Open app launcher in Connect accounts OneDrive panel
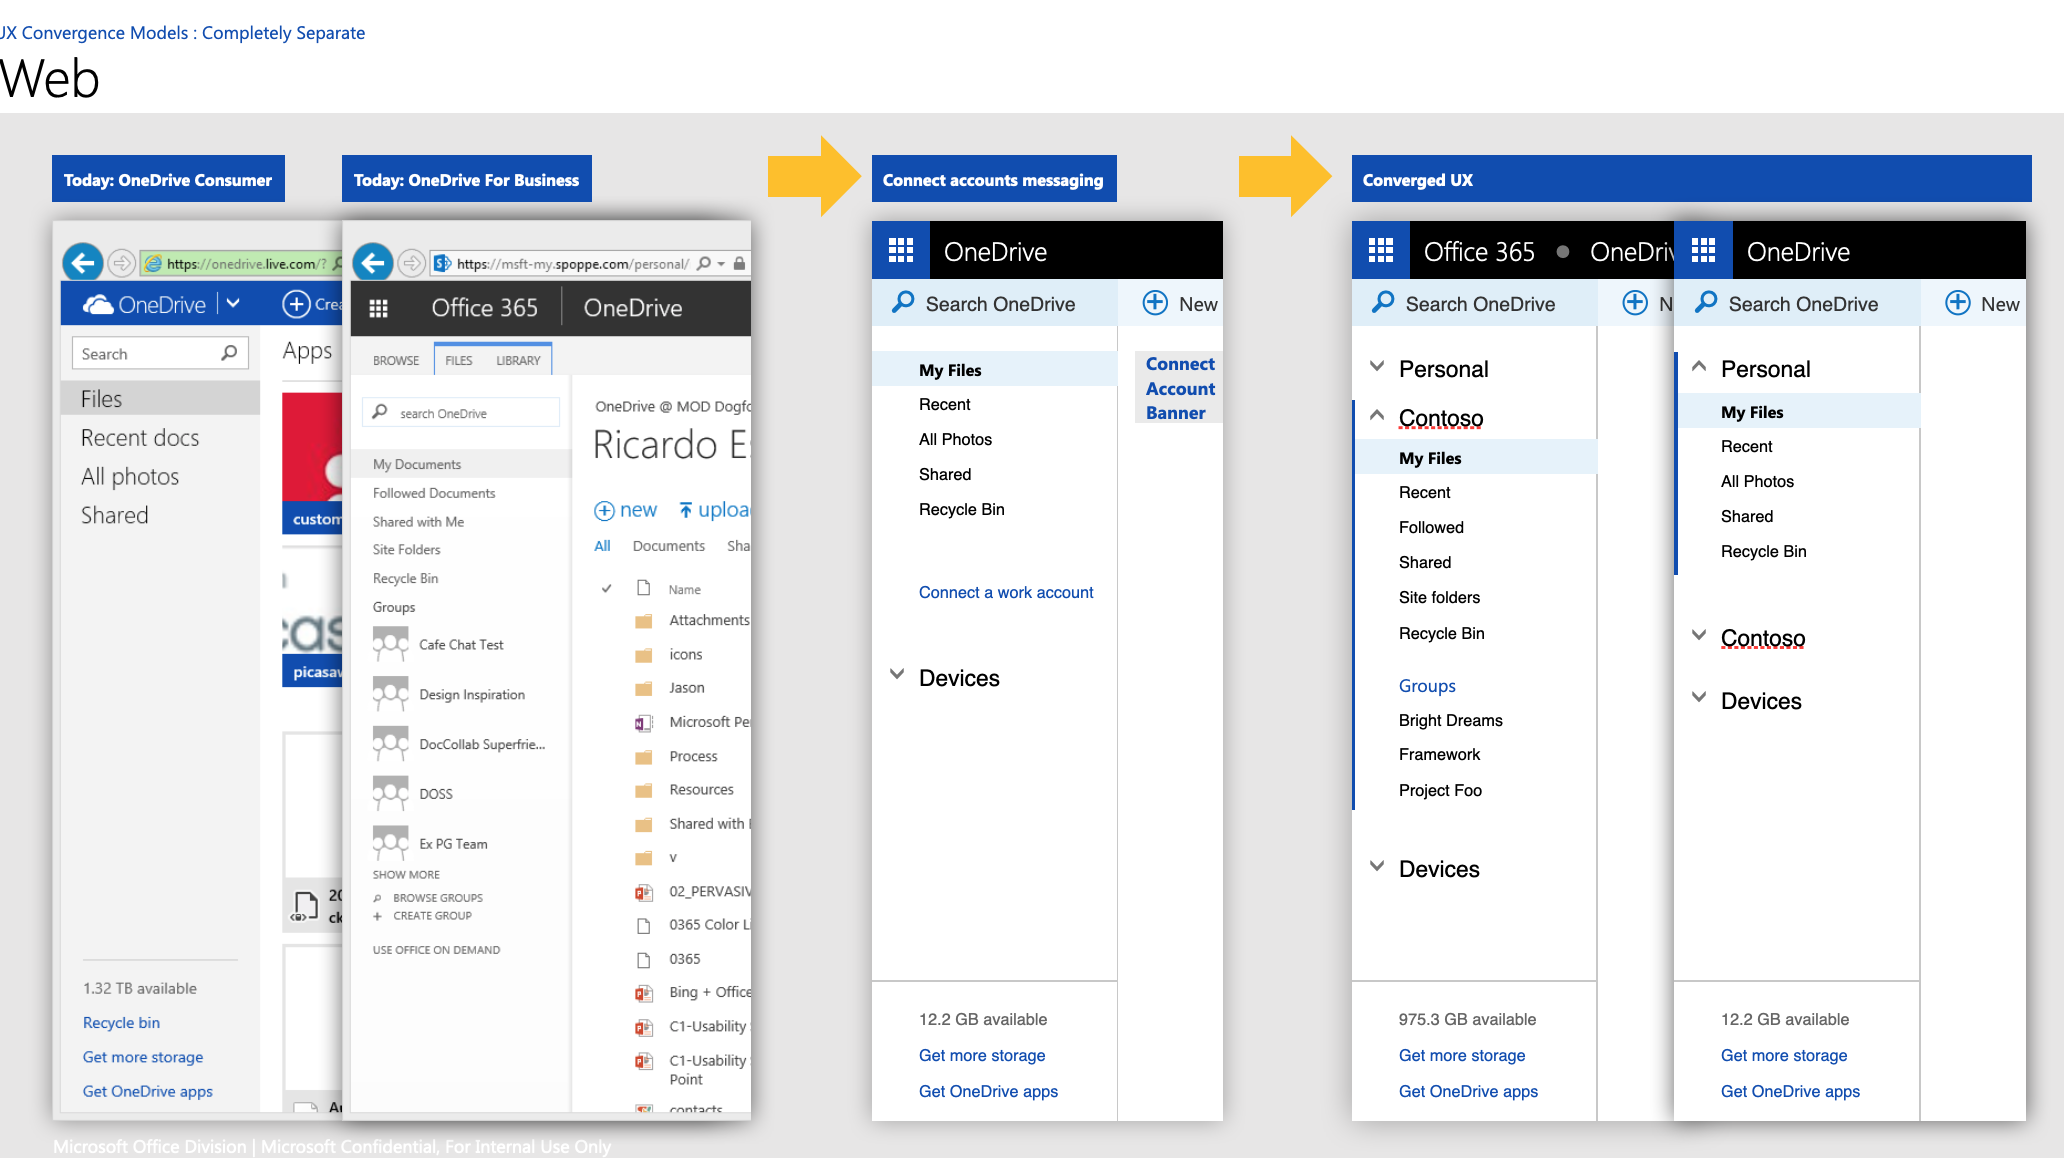Image resolution: width=2064 pixels, height=1158 pixels. click(901, 250)
